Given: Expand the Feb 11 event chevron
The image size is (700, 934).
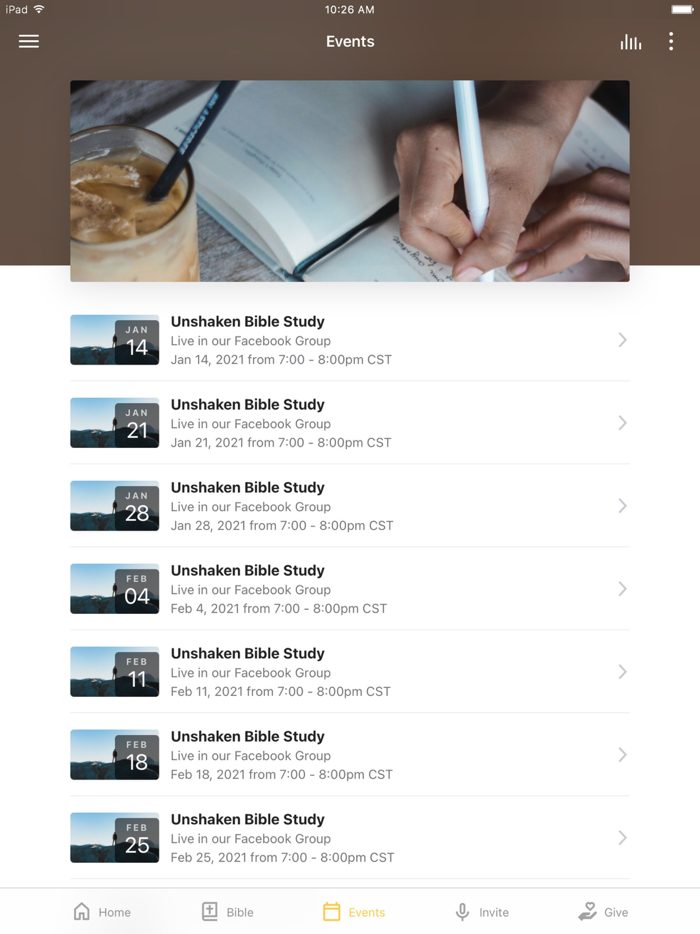Looking at the screenshot, I should point(623,672).
